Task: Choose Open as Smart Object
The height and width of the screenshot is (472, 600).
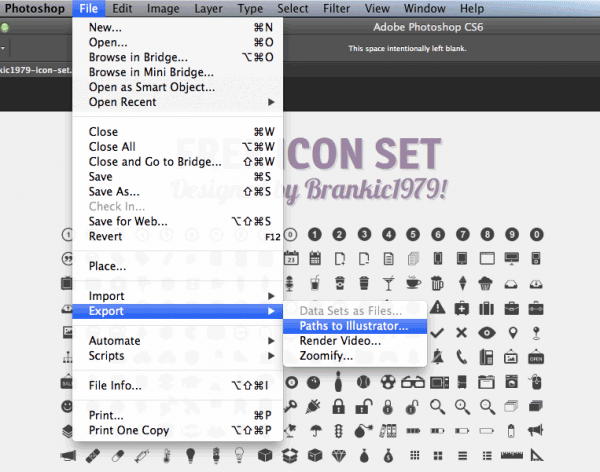Action: click(177, 87)
